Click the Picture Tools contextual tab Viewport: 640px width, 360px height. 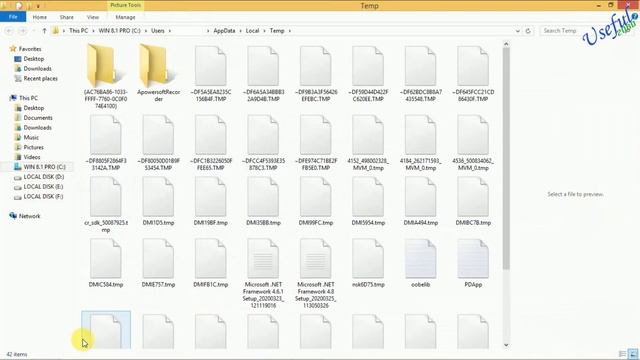[x=125, y=5]
